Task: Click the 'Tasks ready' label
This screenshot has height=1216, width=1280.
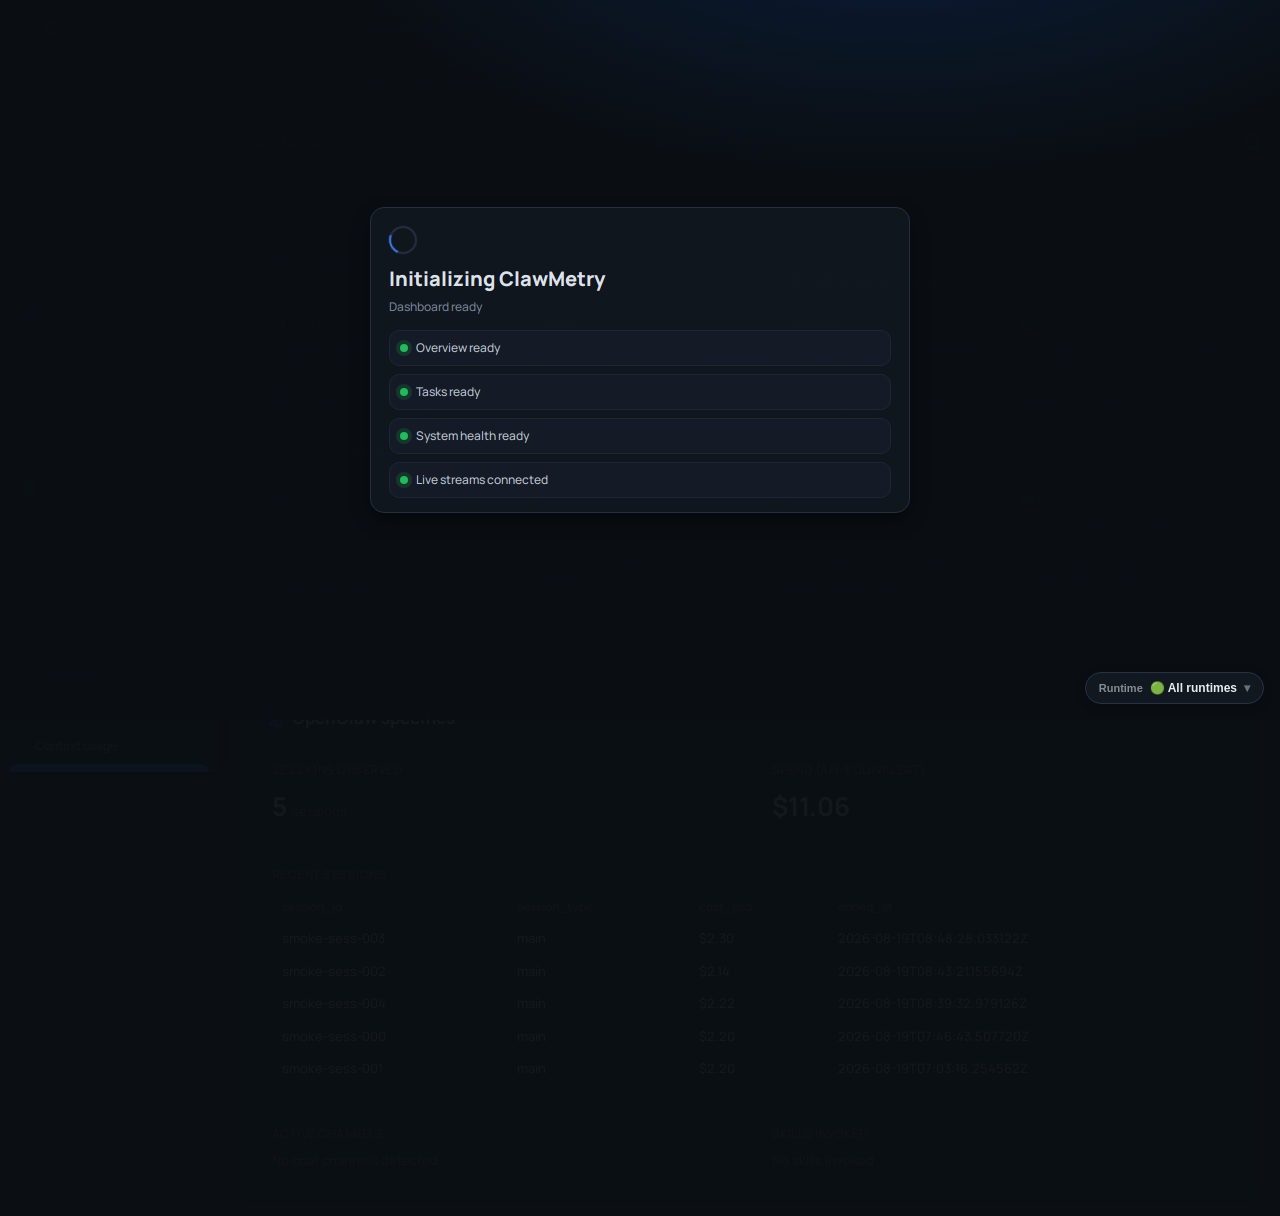Action: [x=448, y=392]
